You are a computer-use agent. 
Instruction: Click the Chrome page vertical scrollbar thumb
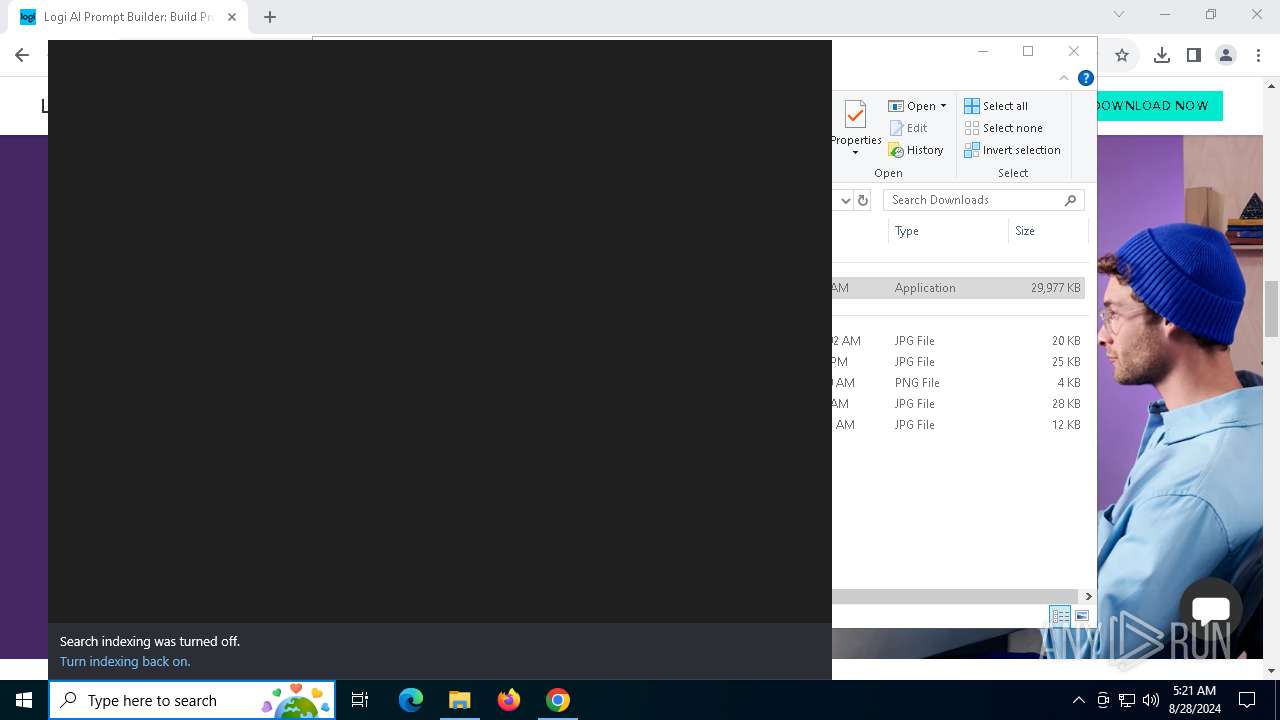pyautogui.click(x=1272, y=308)
